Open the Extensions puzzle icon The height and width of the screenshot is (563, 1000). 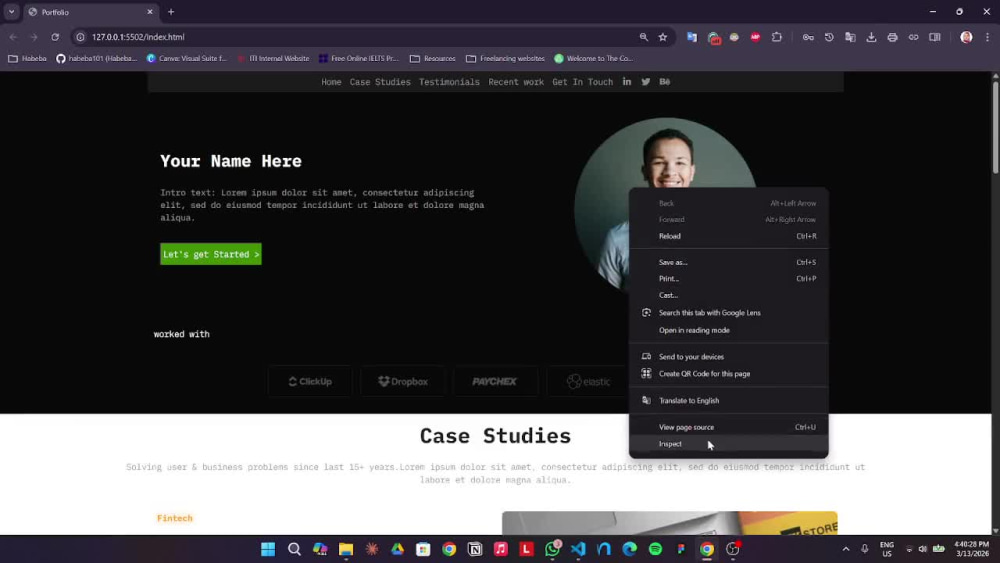777,37
